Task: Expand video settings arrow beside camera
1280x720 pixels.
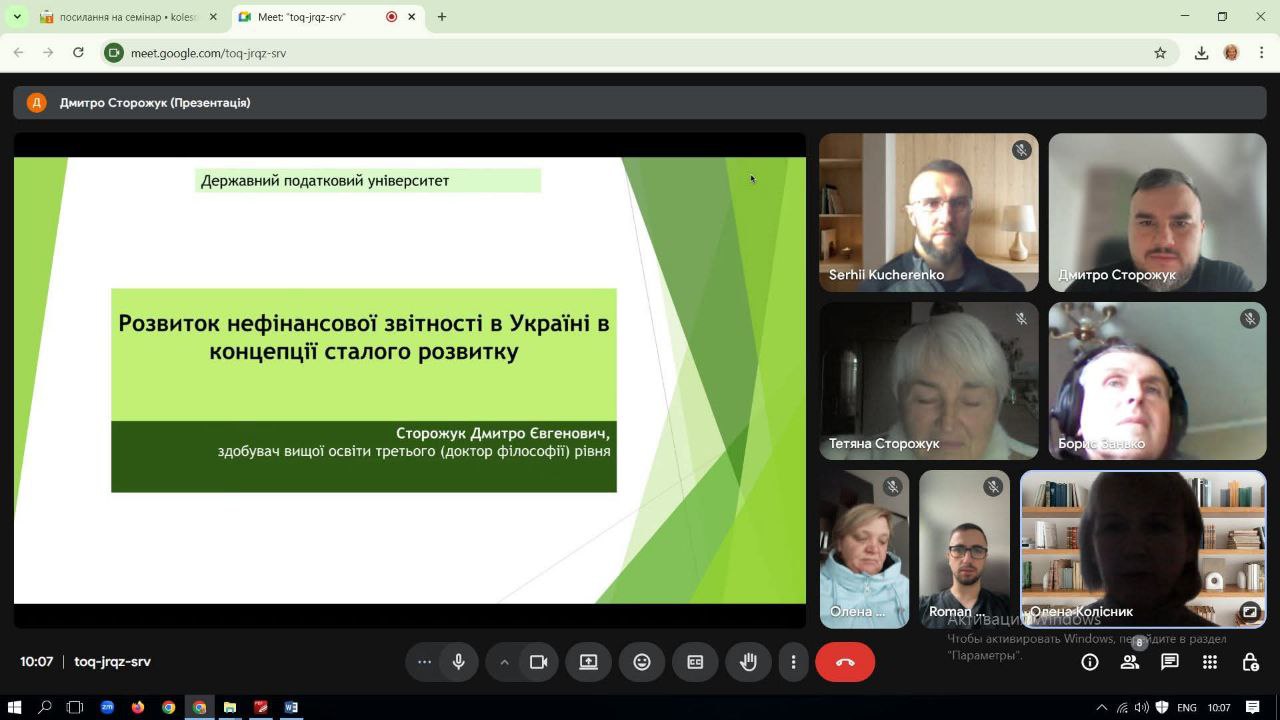Action: coord(505,662)
